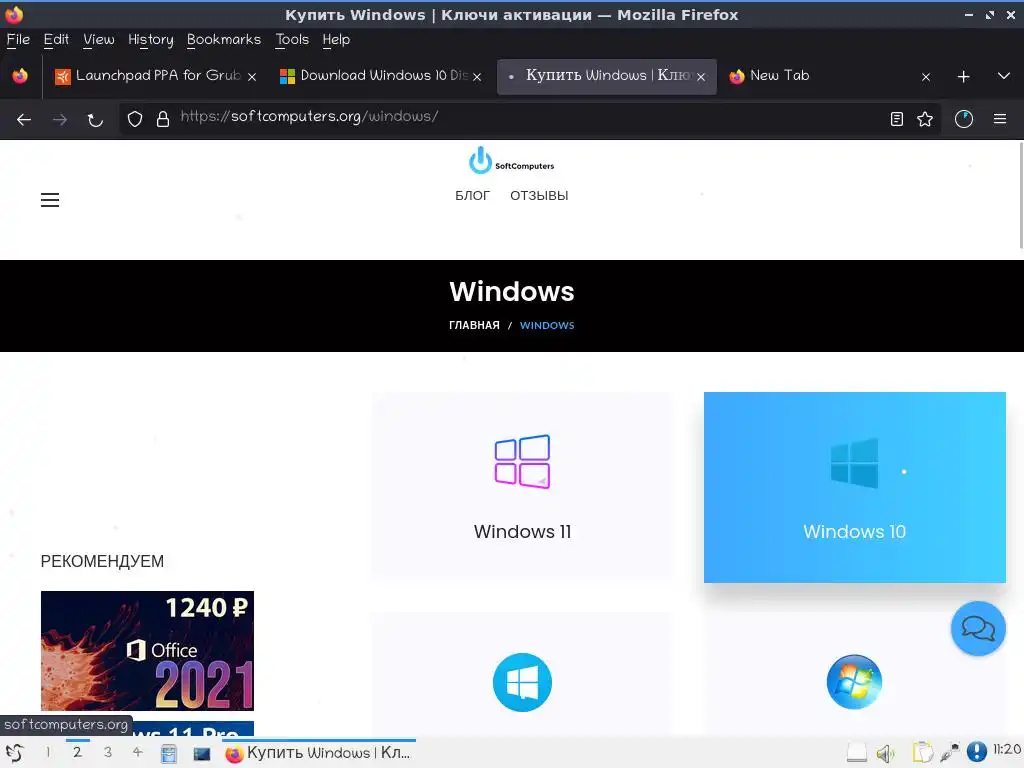Open the Tools menu
Viewport: 1024px width, 768px height.
coord(292,40)
